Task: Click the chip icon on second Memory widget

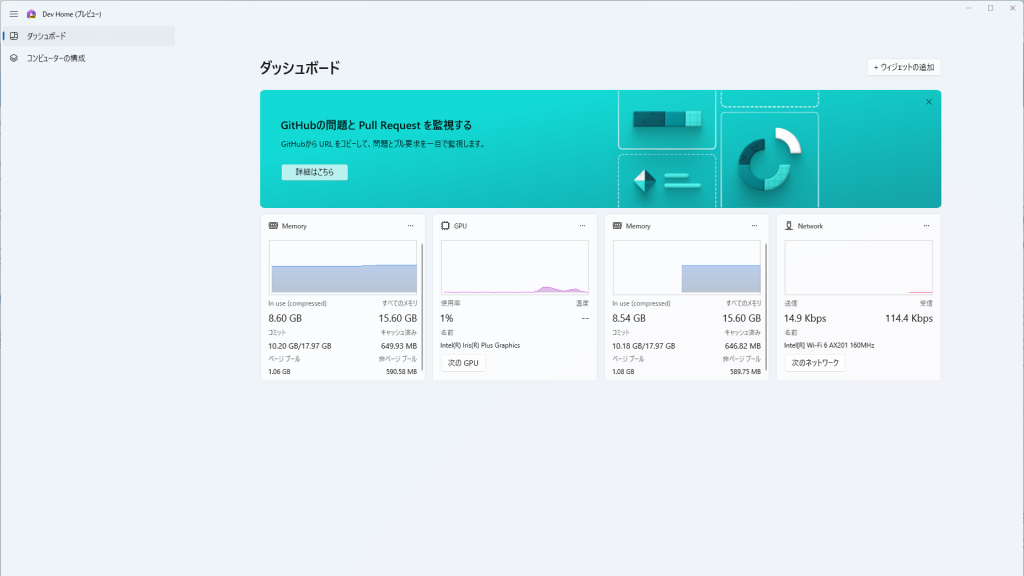Action: point(616,226)
